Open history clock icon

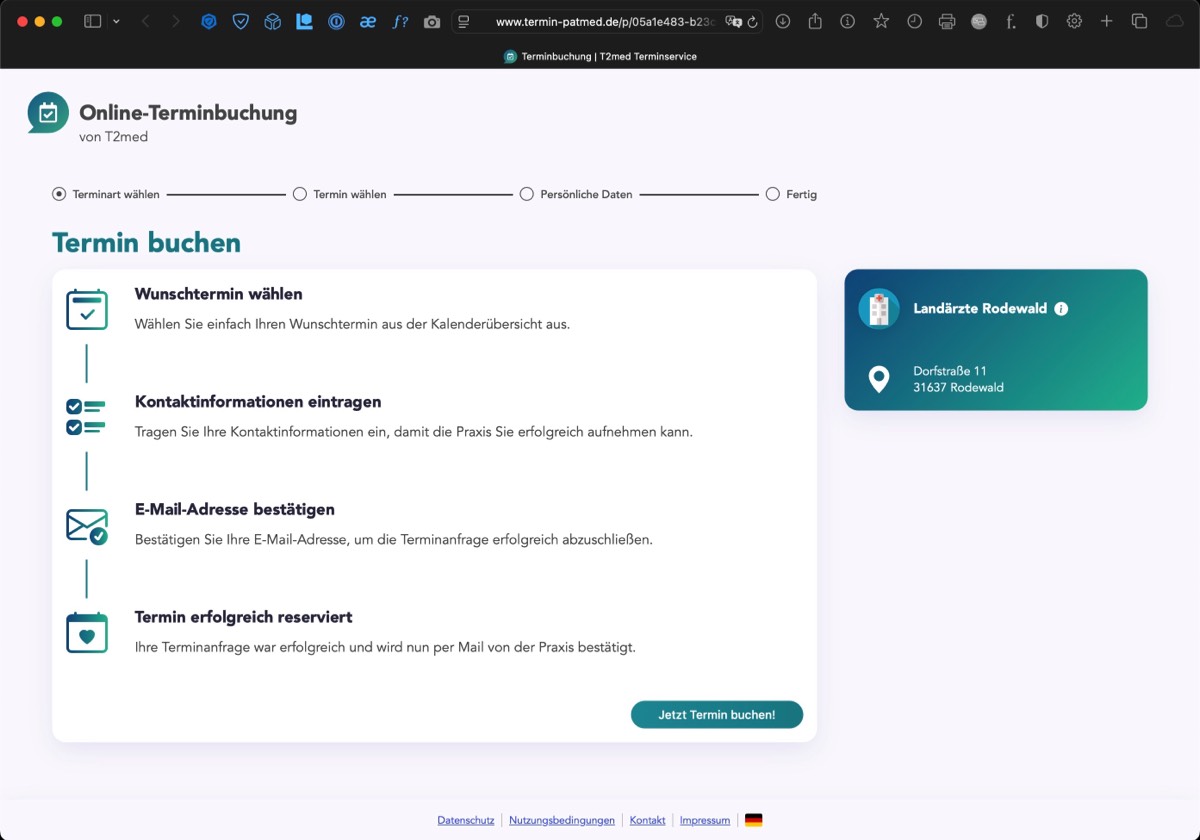(x=914, y=21)
